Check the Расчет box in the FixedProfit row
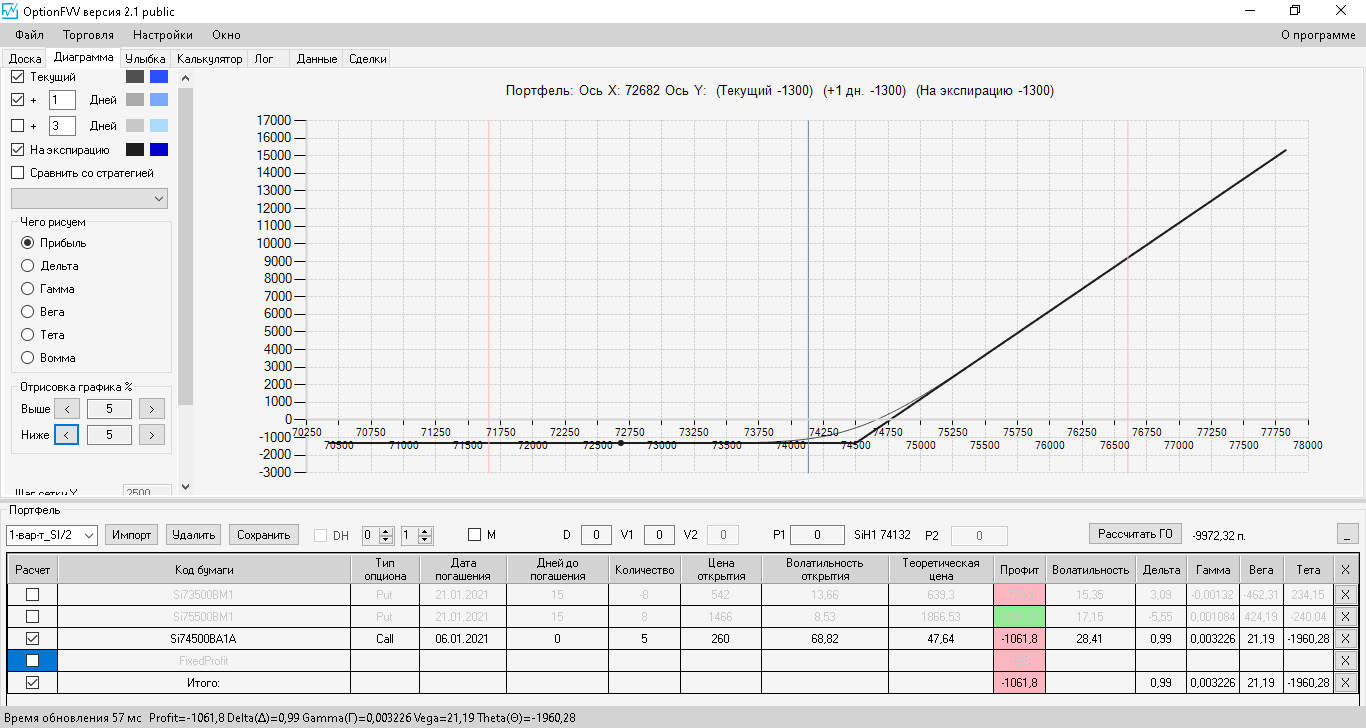This screenshot has height=728, width=1366. [x=32, y=660]
